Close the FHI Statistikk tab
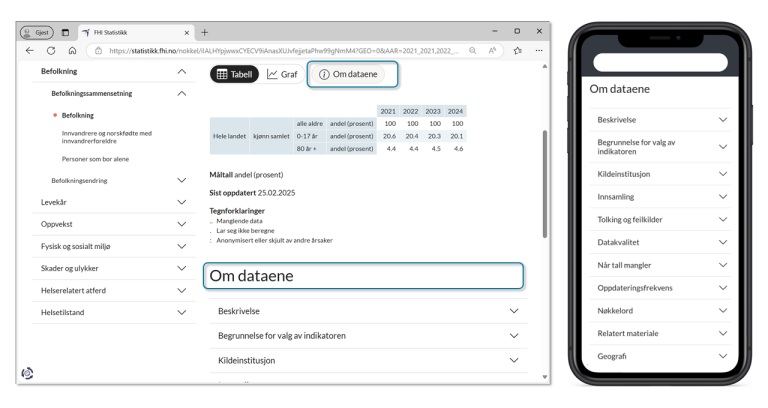This screenshot has width=768, height=408. [187, 33]
